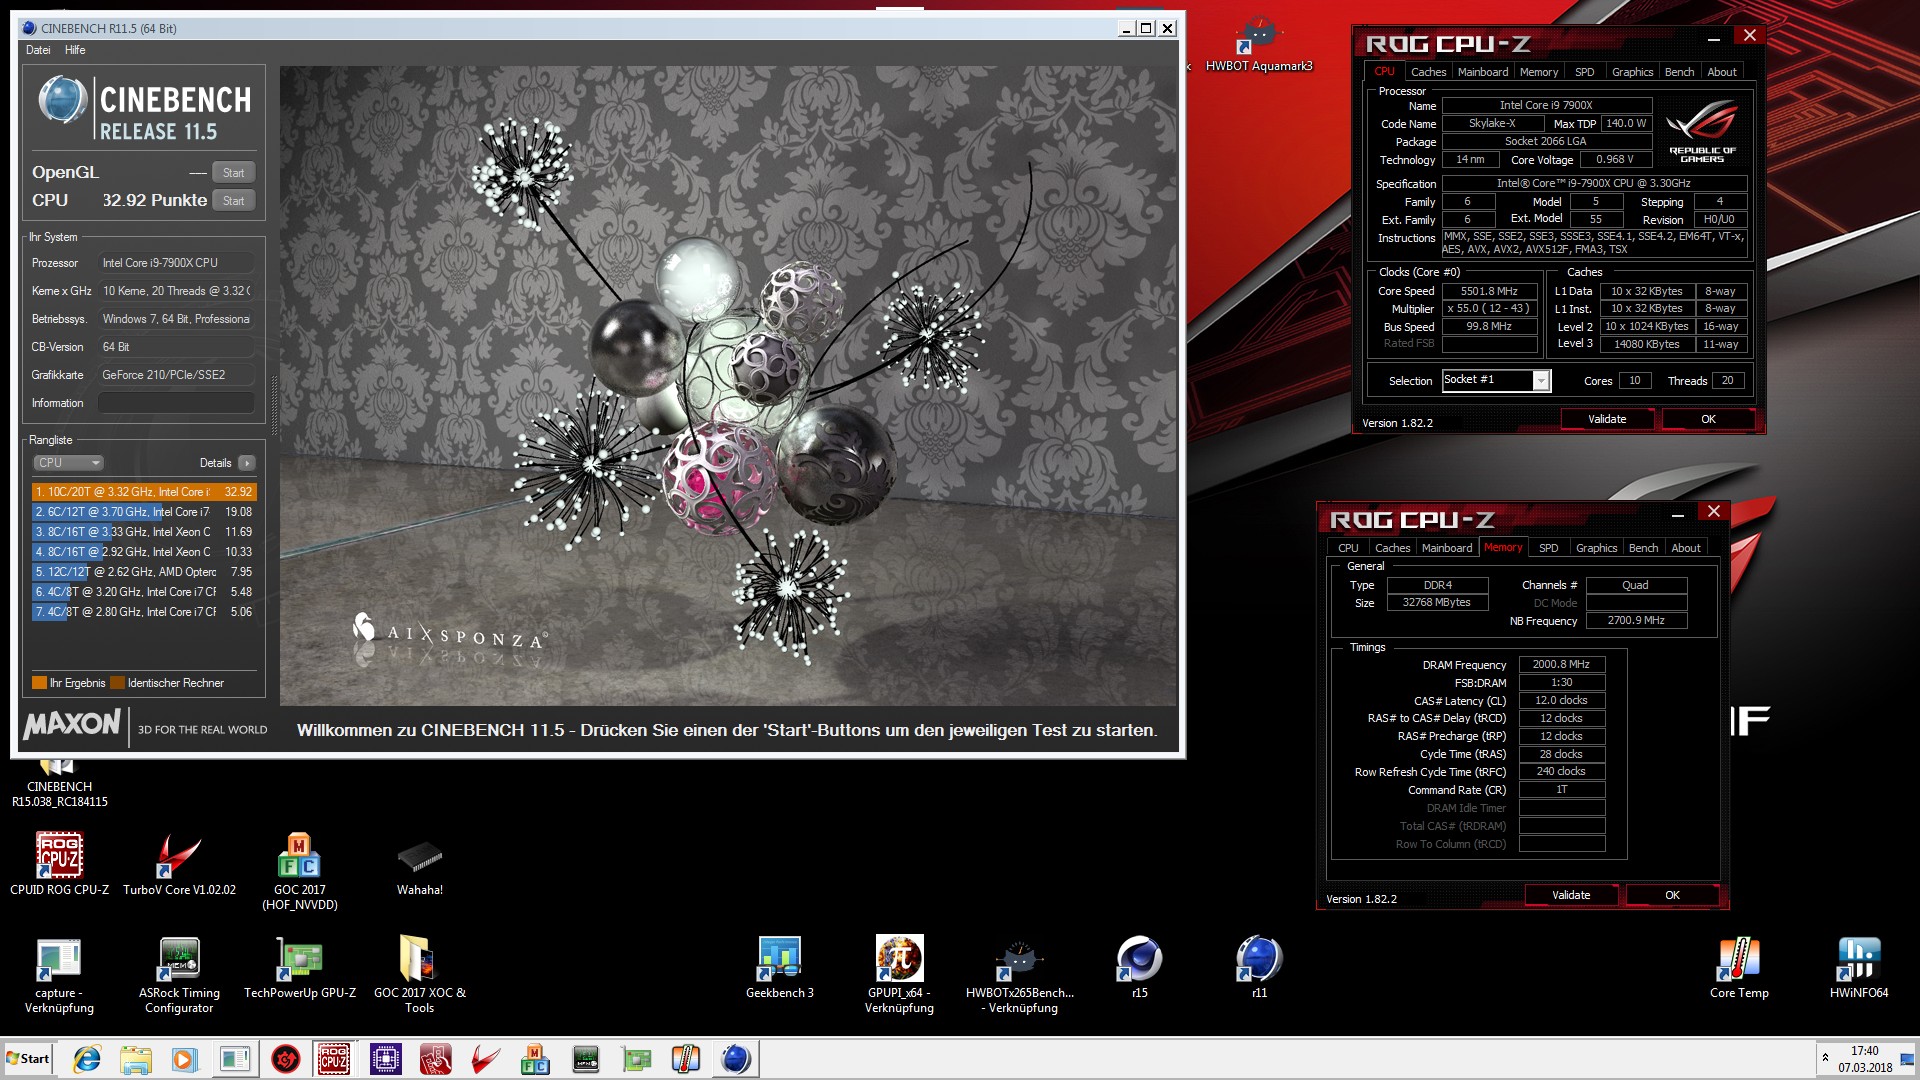The width and height of the screenshot is (1920, 1080).
Task: Click the GPU-Z graphics card taskbar icon
Action: pyautogui.click(x=636, y=1059)
